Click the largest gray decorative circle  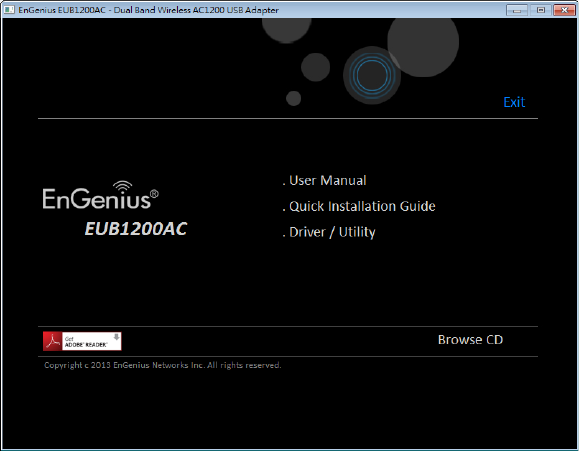click(x=423, y=42)
